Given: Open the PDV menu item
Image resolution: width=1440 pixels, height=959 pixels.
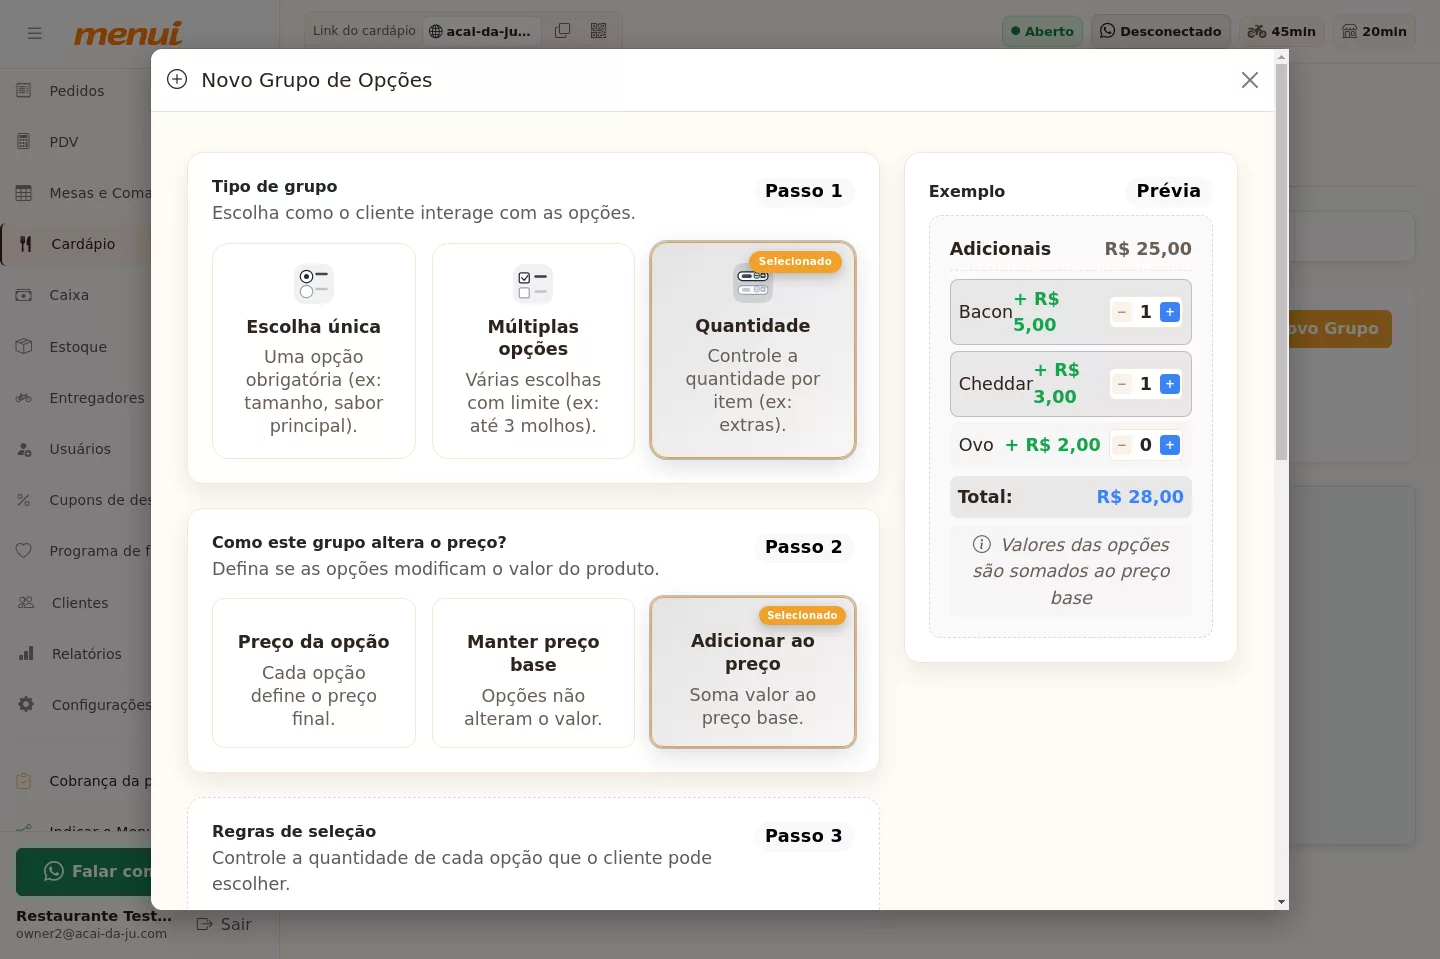Looking at the screenshot, I should [x=76, y=142].
